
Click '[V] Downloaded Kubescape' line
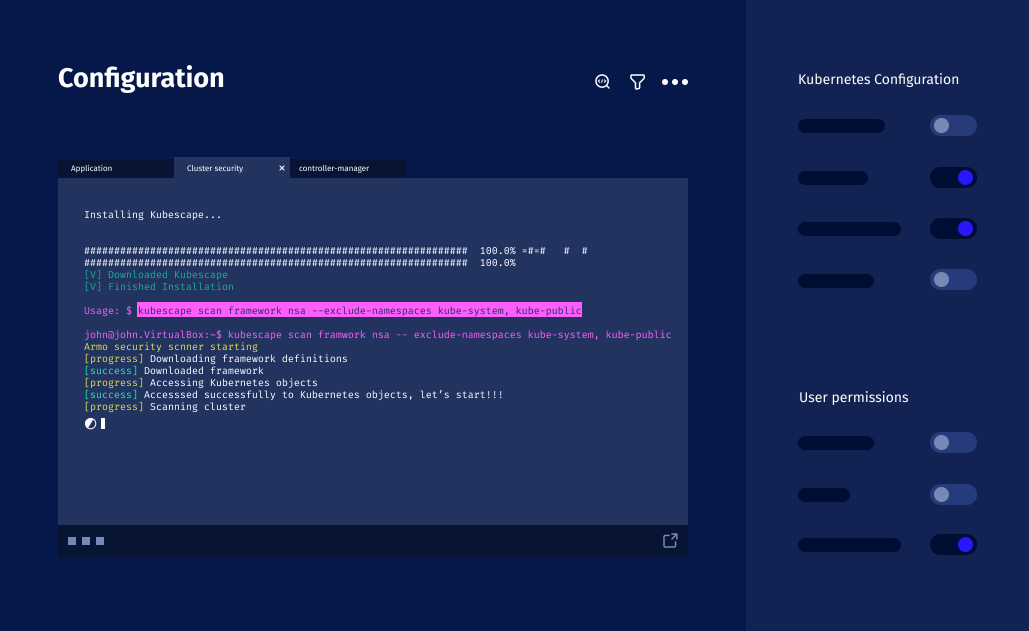click(156, 275)
